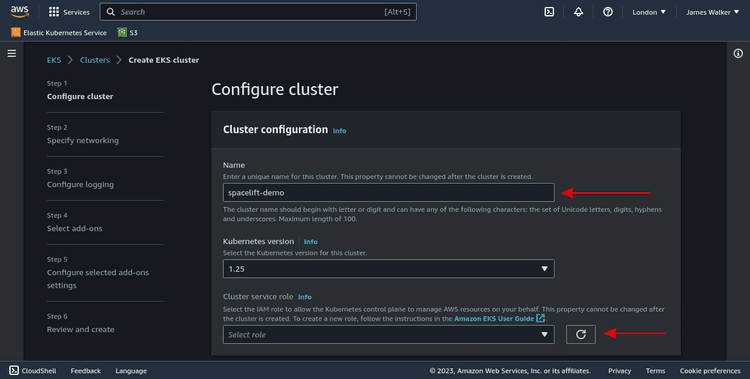This screenshot has height=379, width=750.
Task: Expand the Kubernetes version 1.25 dropdown
Action: pyautogui.click(x=388, y=268)
